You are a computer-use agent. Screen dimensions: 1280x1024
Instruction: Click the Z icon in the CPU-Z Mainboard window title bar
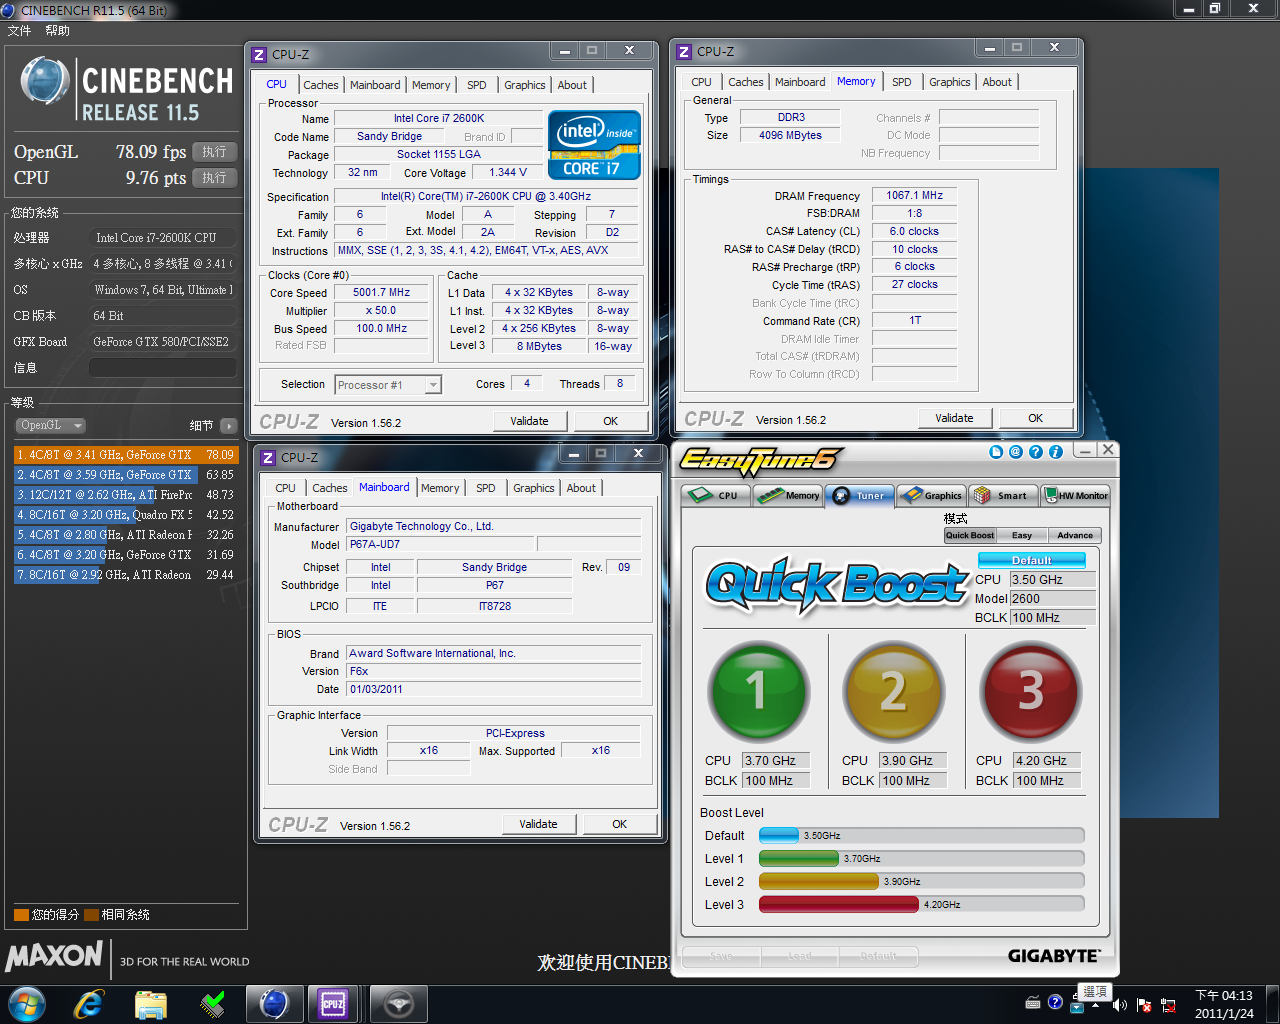[x=267, y=458]
